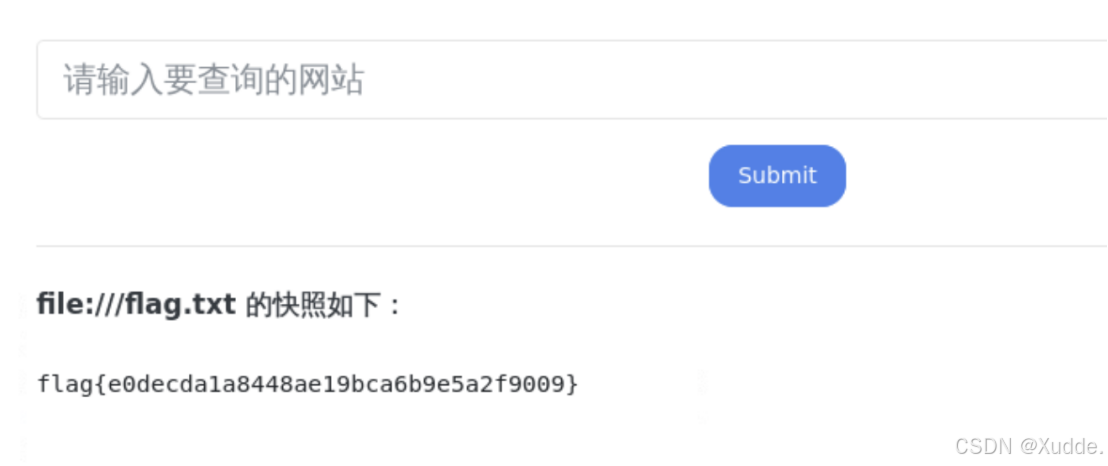Focus the 请输入要查询的网站 placeholder text

click(213, 79)
